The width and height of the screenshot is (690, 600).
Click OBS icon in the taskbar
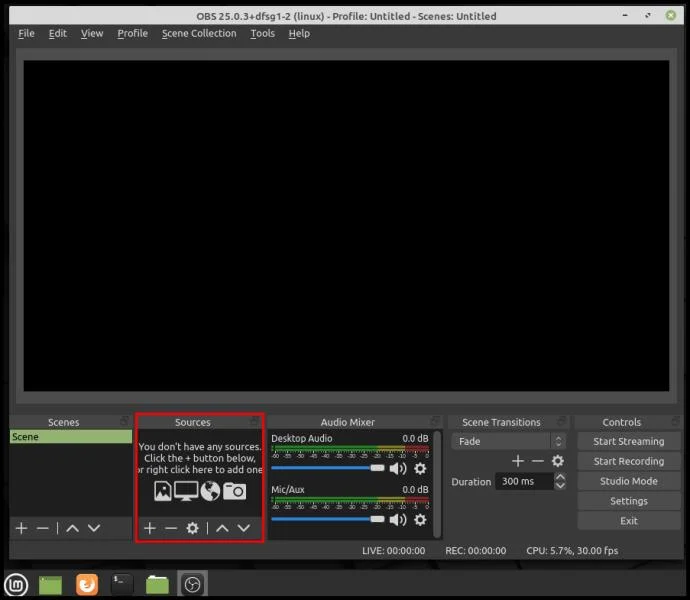[192, 585]
